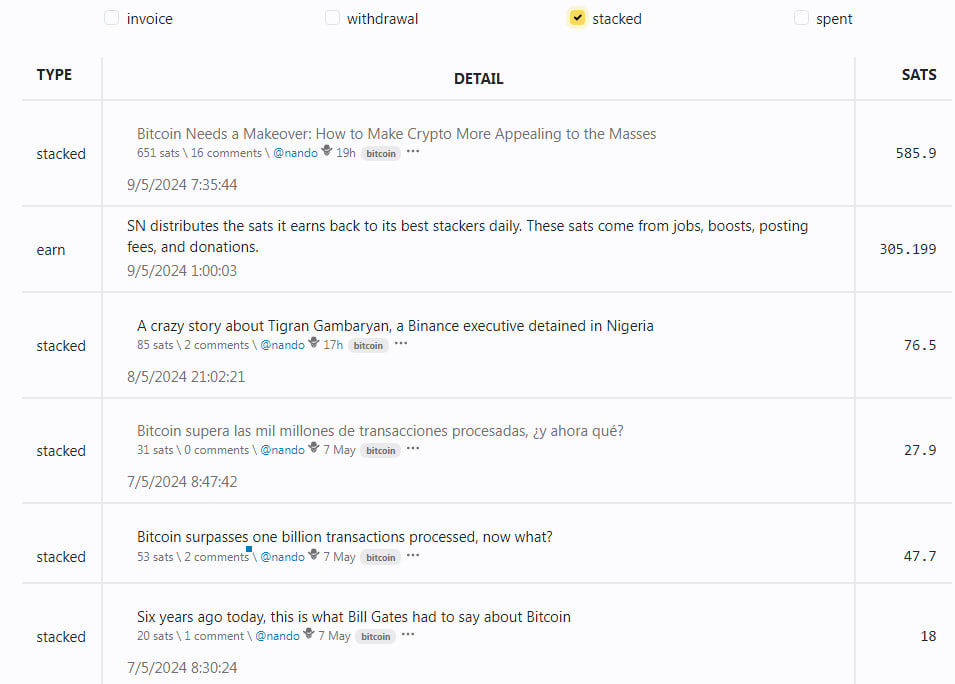This screenshot has height=684, width=955.
Task: Click the cowboy hat icon on the Makeover post
Action: [327, 152]
